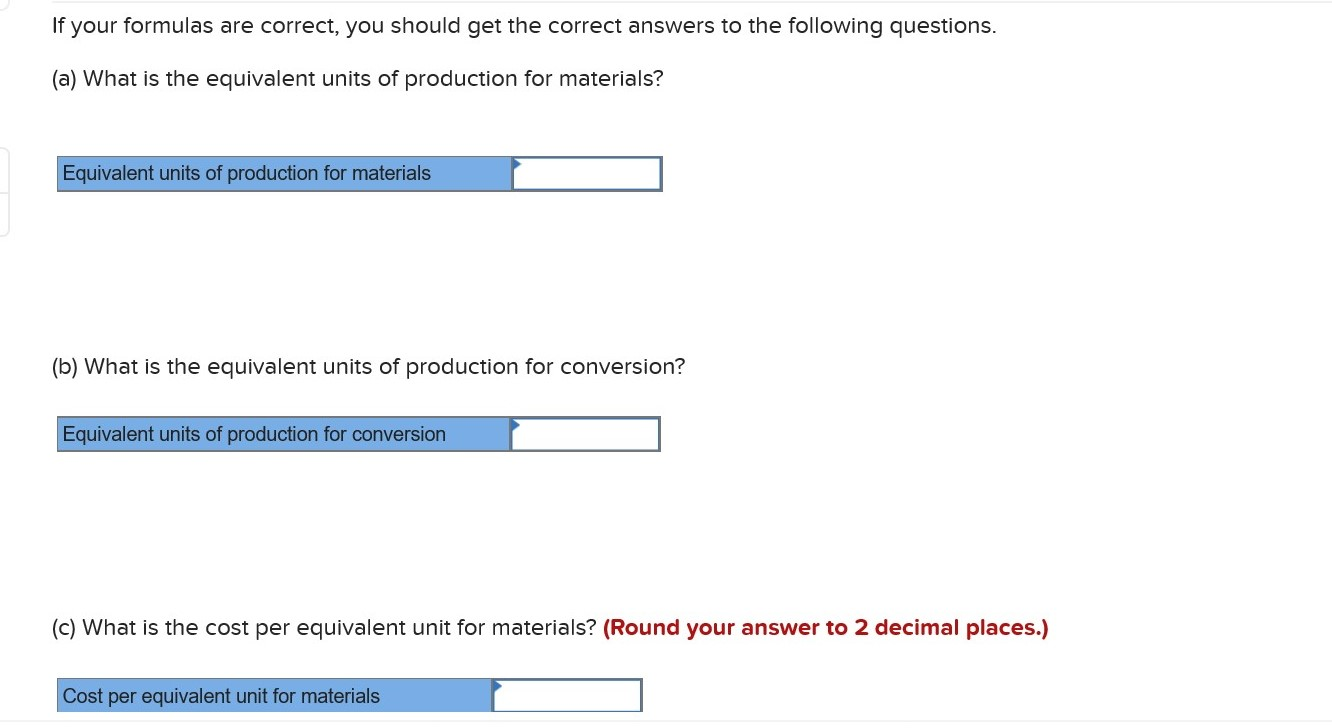Click inside the conversion equivalent units input field
Screen dimensions: 1332x728
[x=588, y=433]
